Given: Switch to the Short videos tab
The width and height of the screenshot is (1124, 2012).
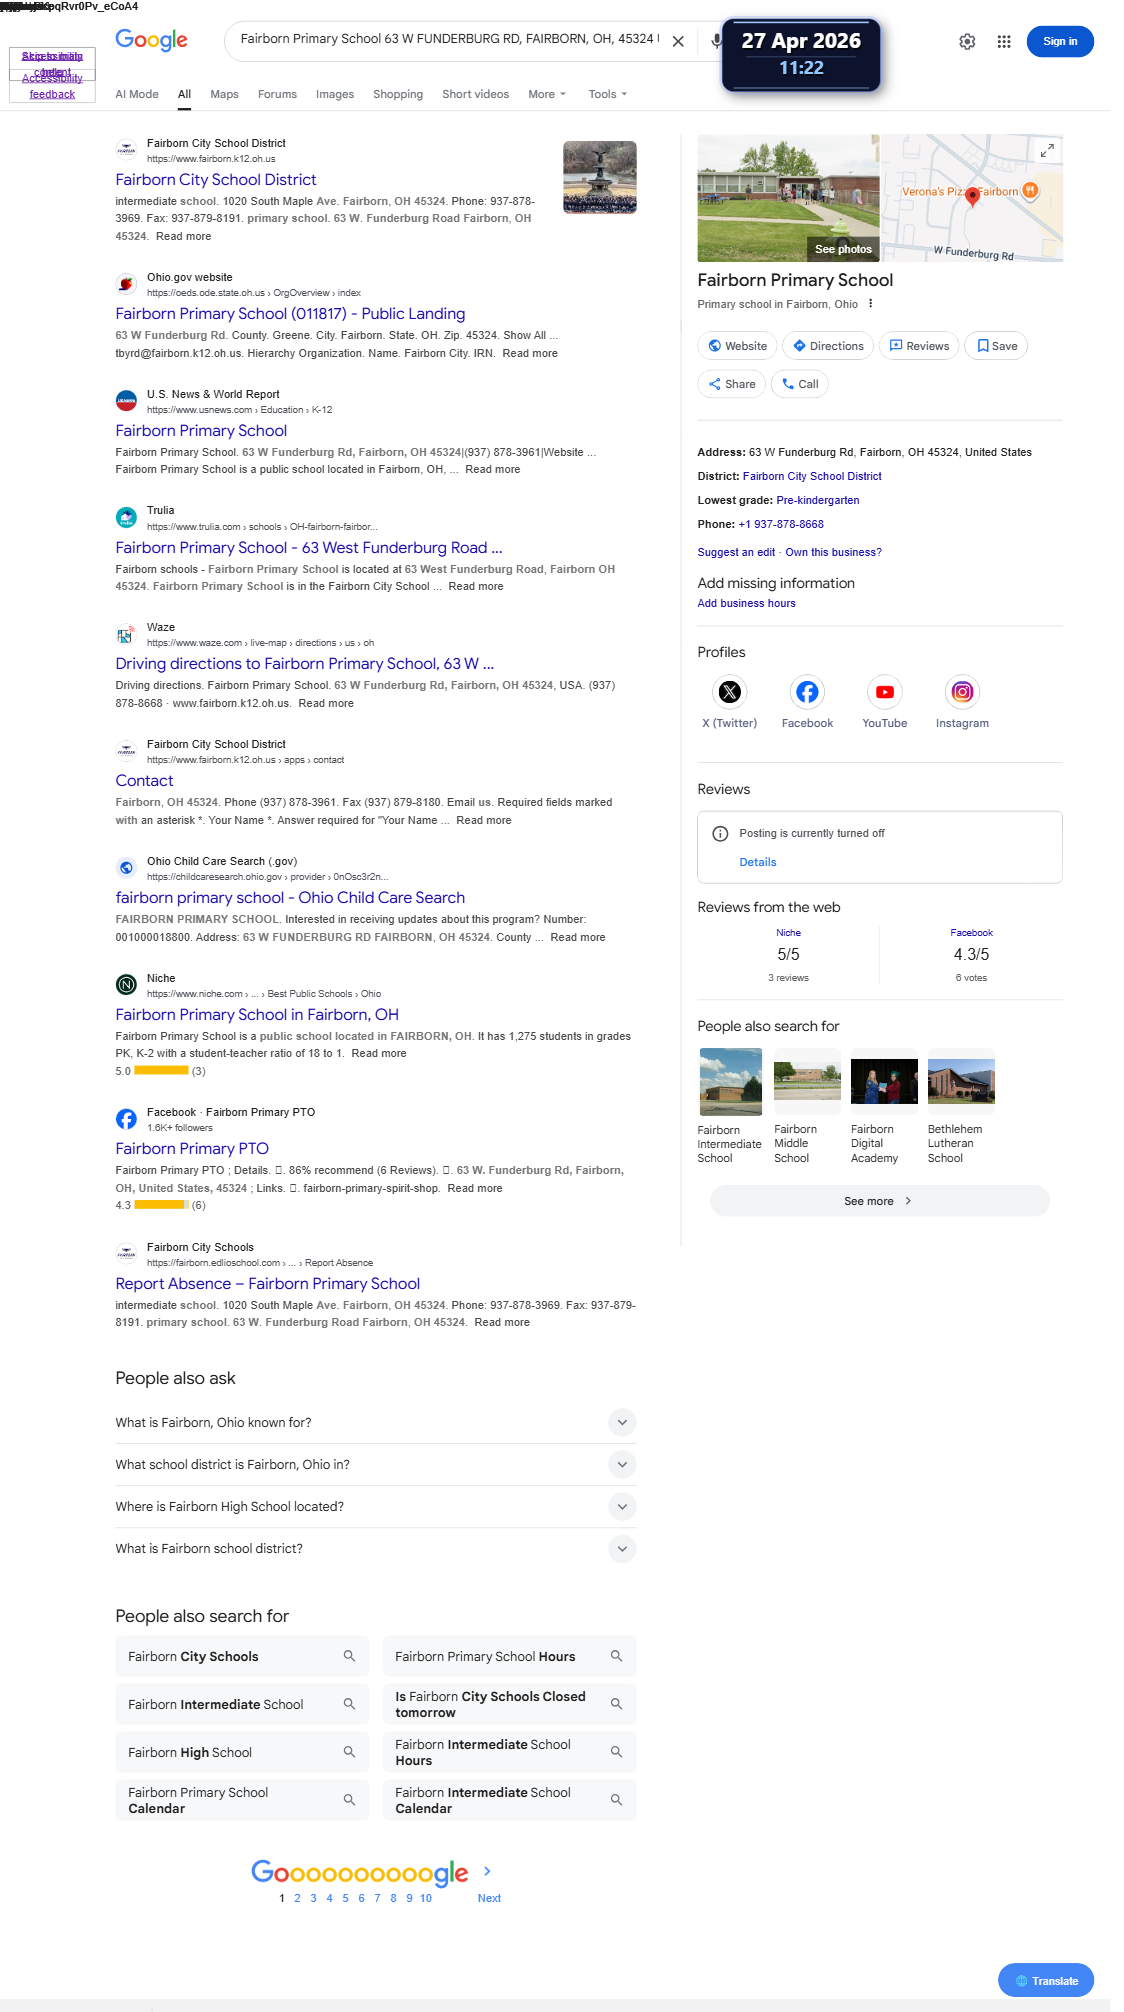Looking at the screenshot, I should pos(476,94).
